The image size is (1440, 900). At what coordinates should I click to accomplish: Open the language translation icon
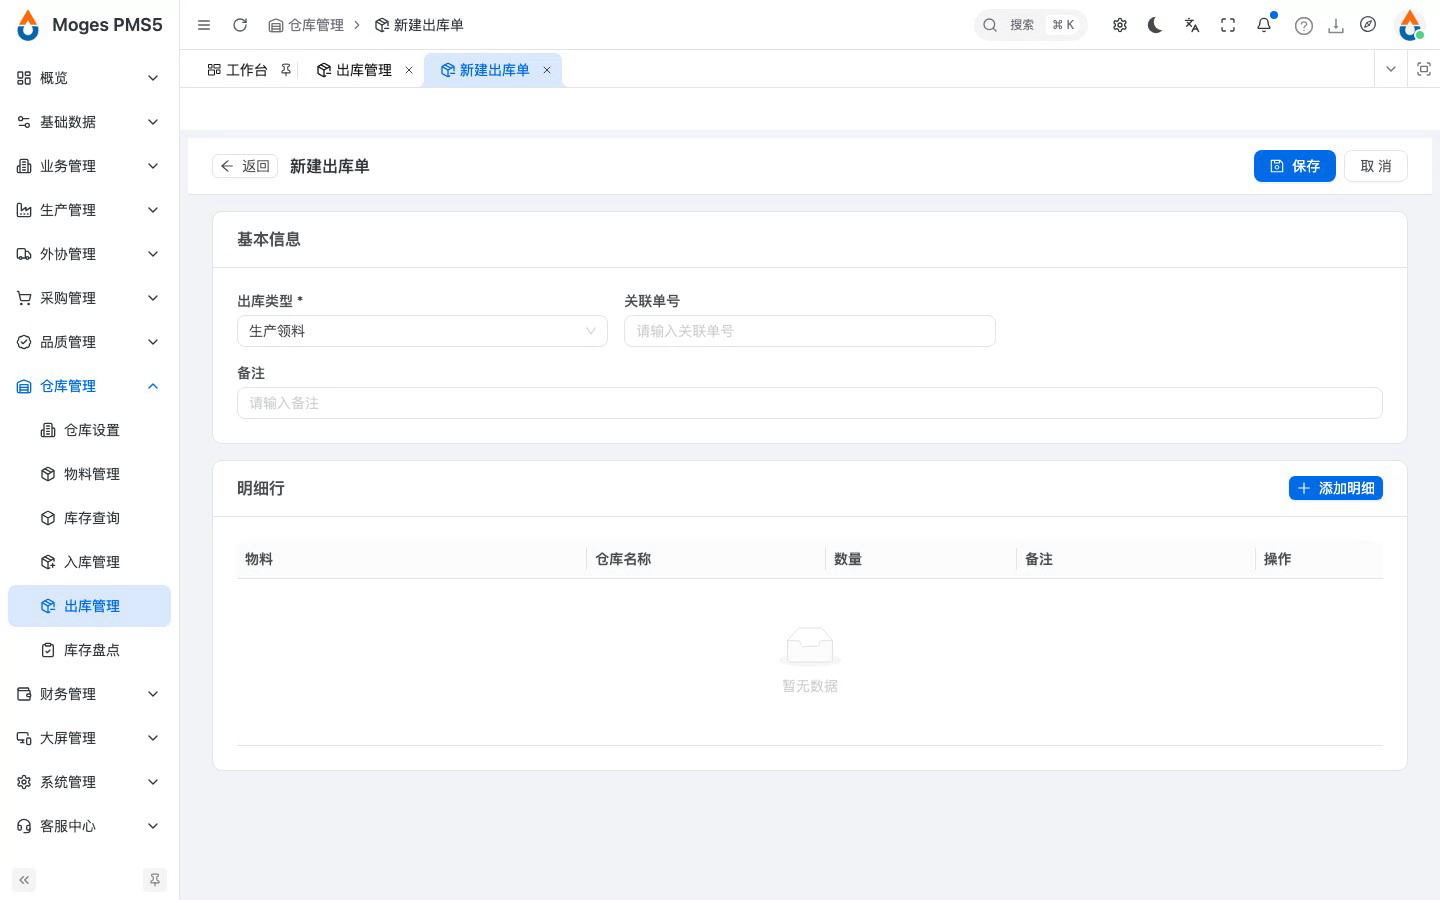click(1192, 25)
